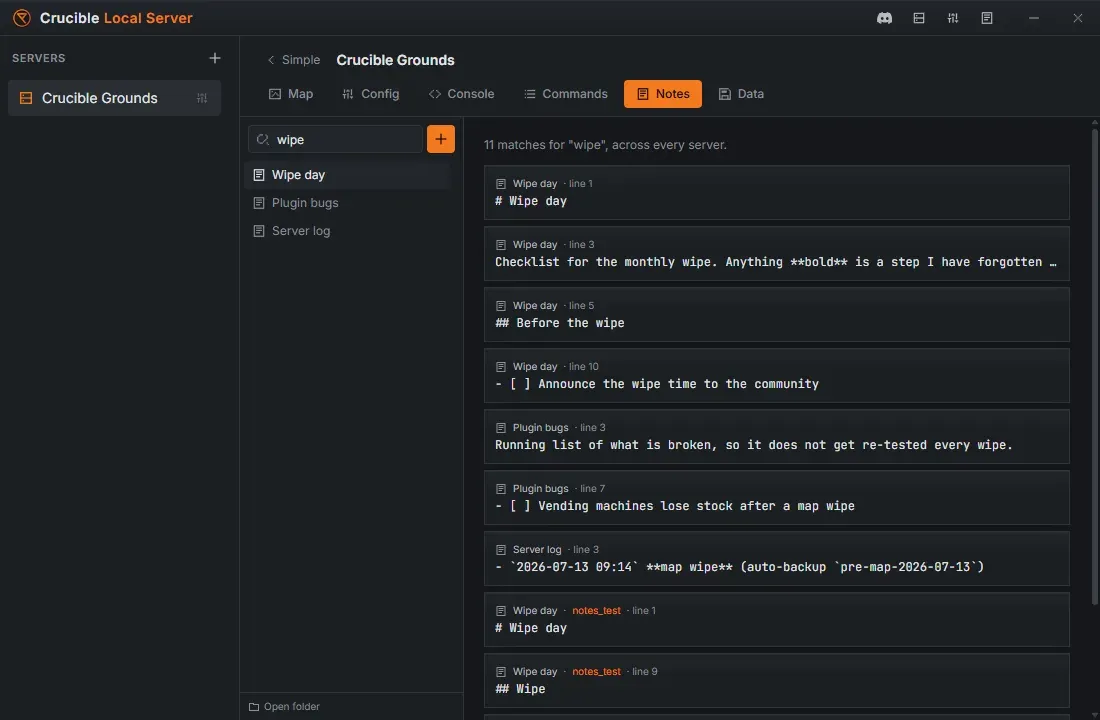This screenshot has height=720, width=1100.
Task: Click the results panel vertical scrollbar
Action: 1094,365
